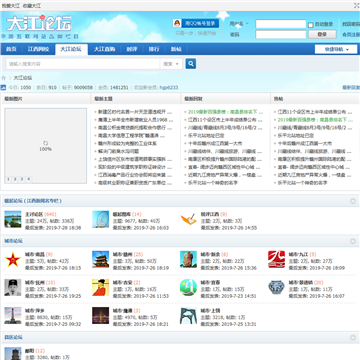360x360 pixels.
Task: Open 城市·景德镇 porcelain vase icon
Action: pos(276,287)
